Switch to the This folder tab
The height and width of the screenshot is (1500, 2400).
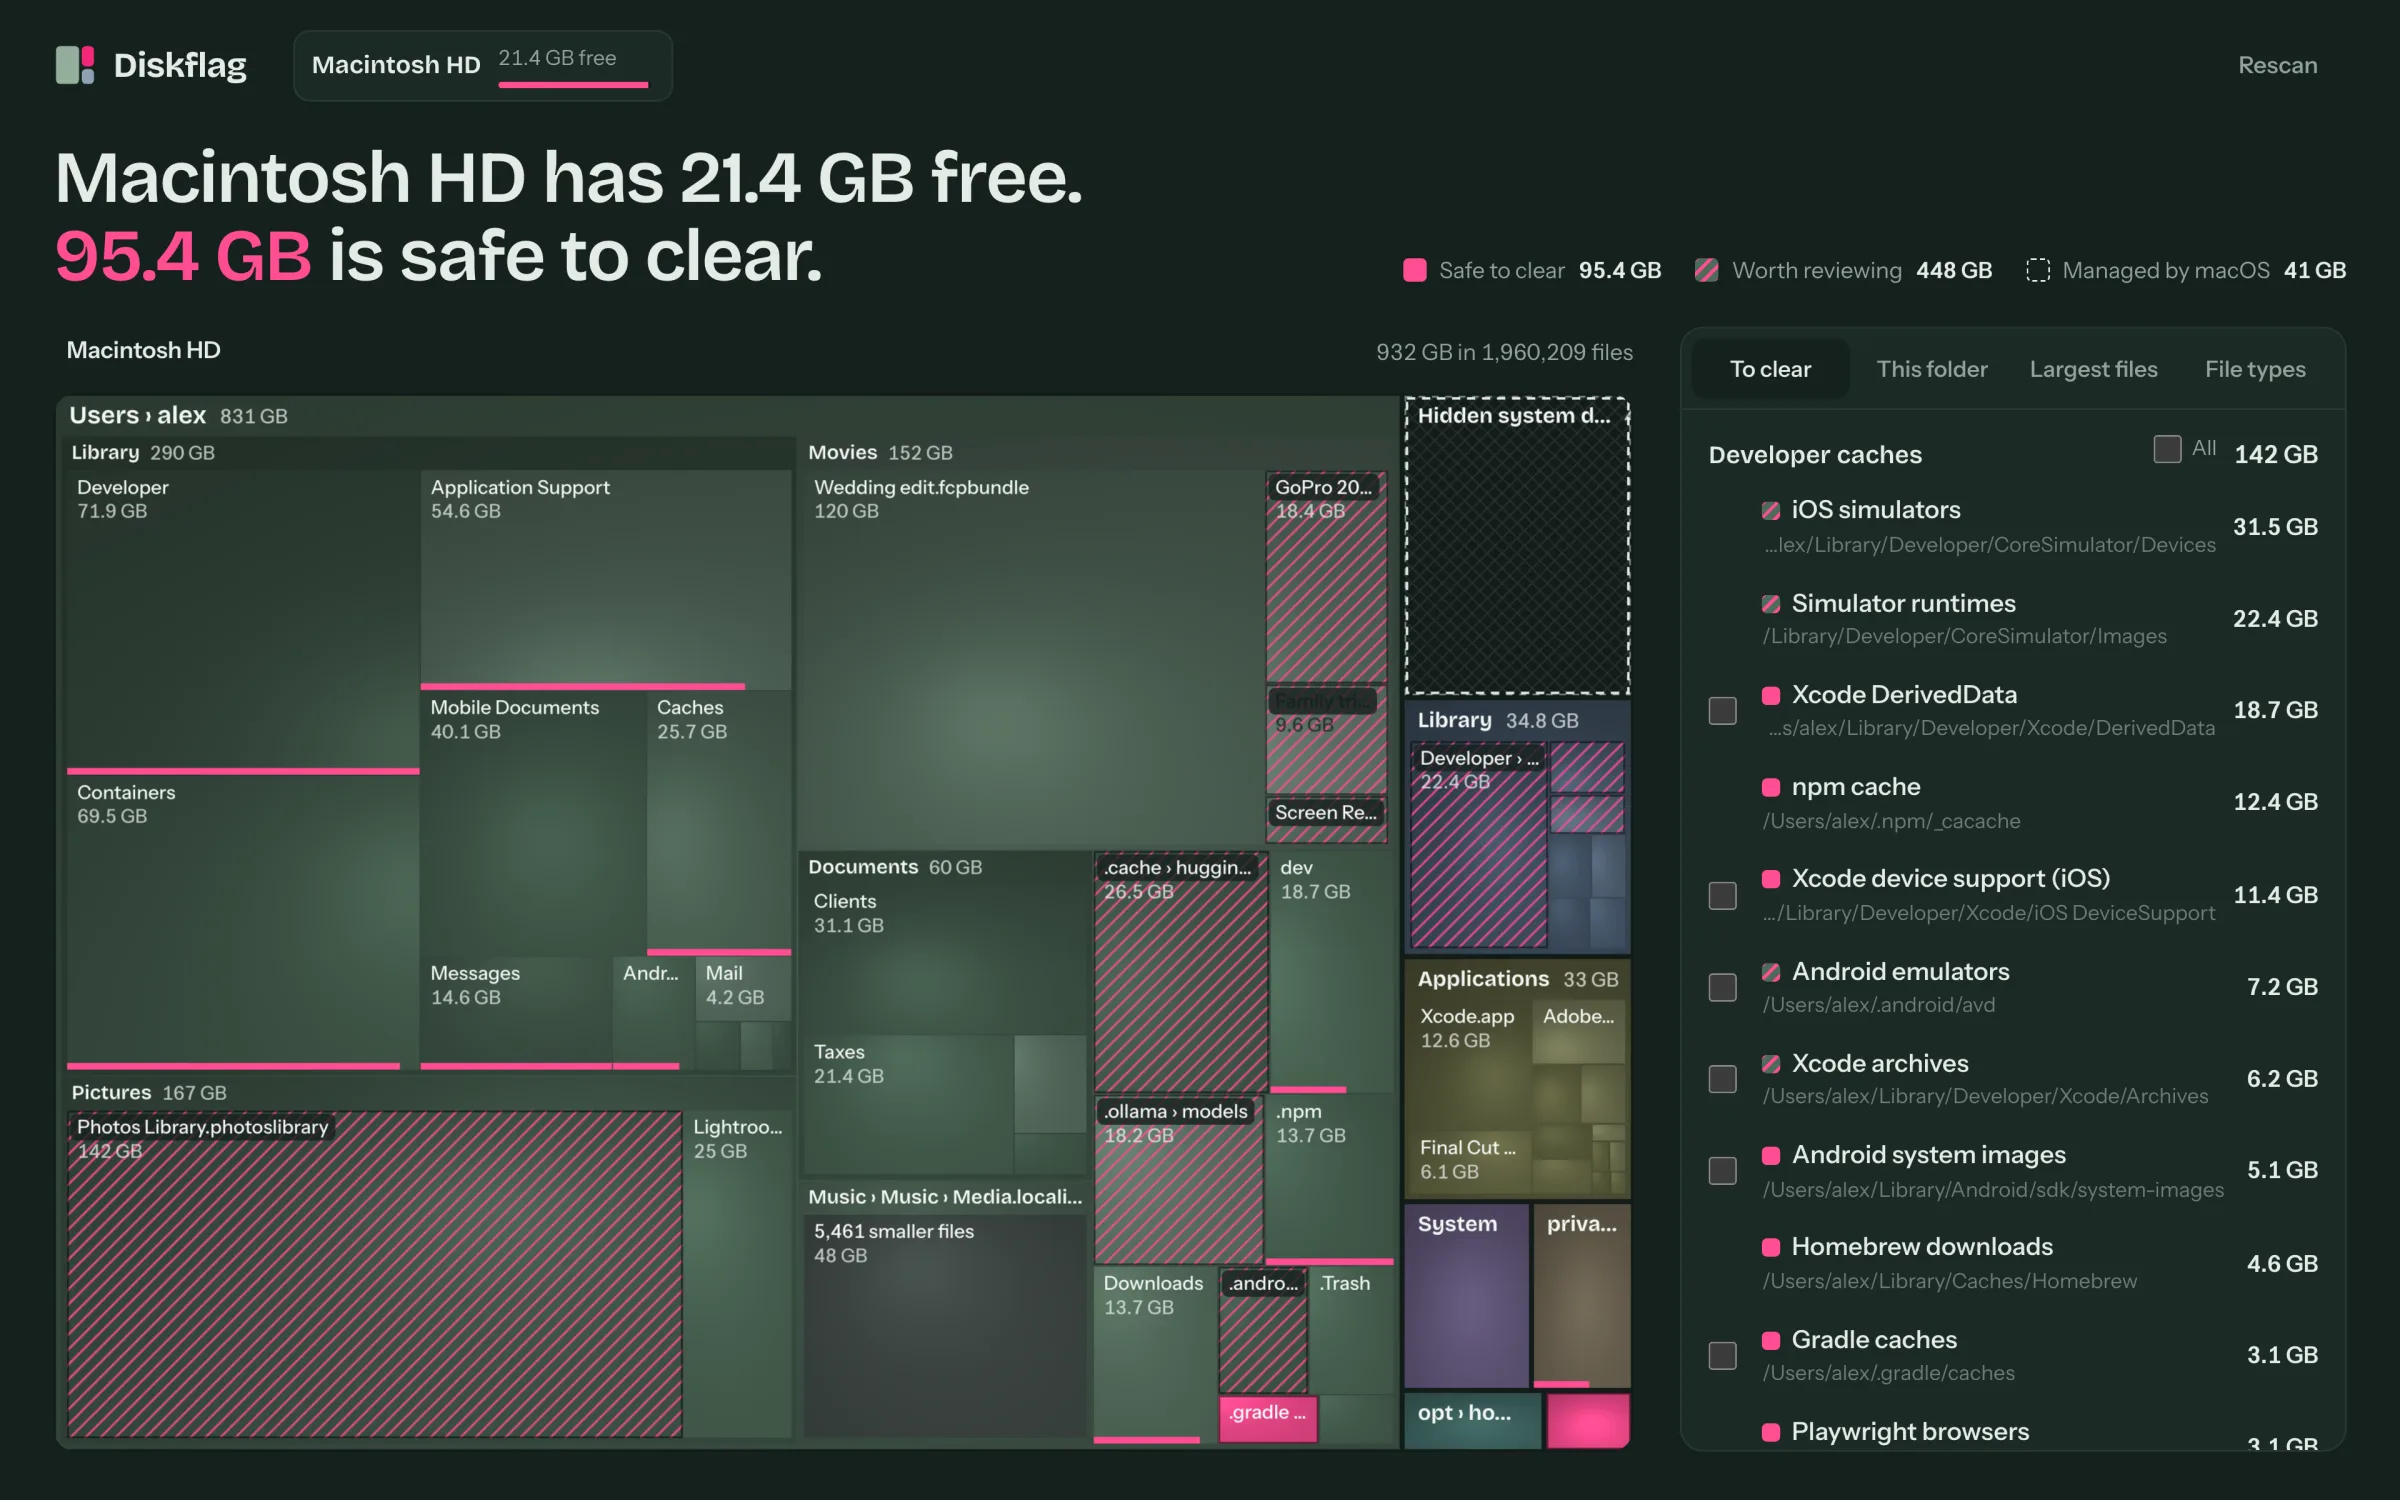click(x=1932, y=369)
